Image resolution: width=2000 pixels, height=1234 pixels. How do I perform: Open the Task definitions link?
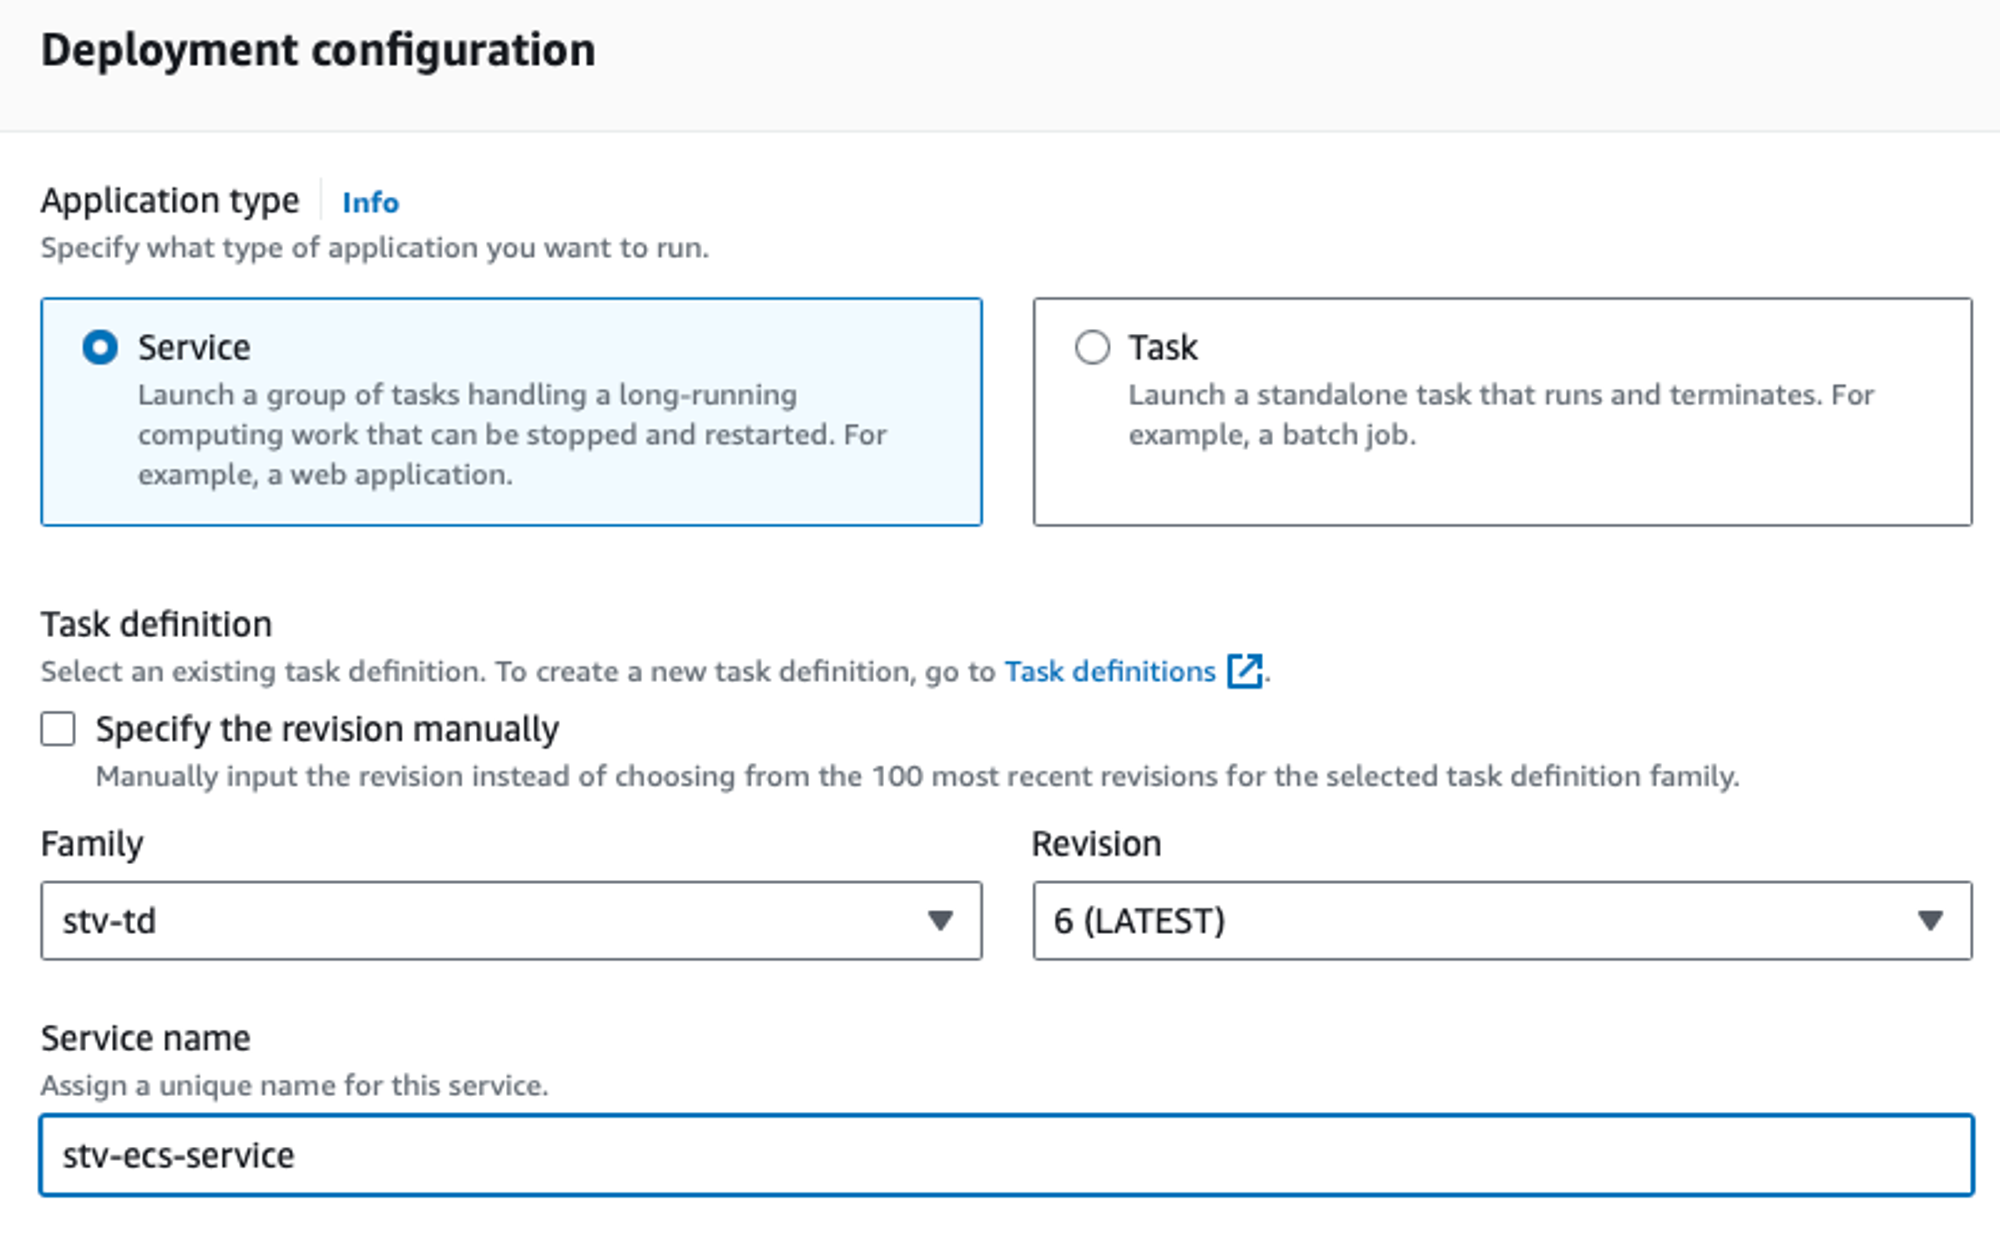click(x=1109, y=671)
